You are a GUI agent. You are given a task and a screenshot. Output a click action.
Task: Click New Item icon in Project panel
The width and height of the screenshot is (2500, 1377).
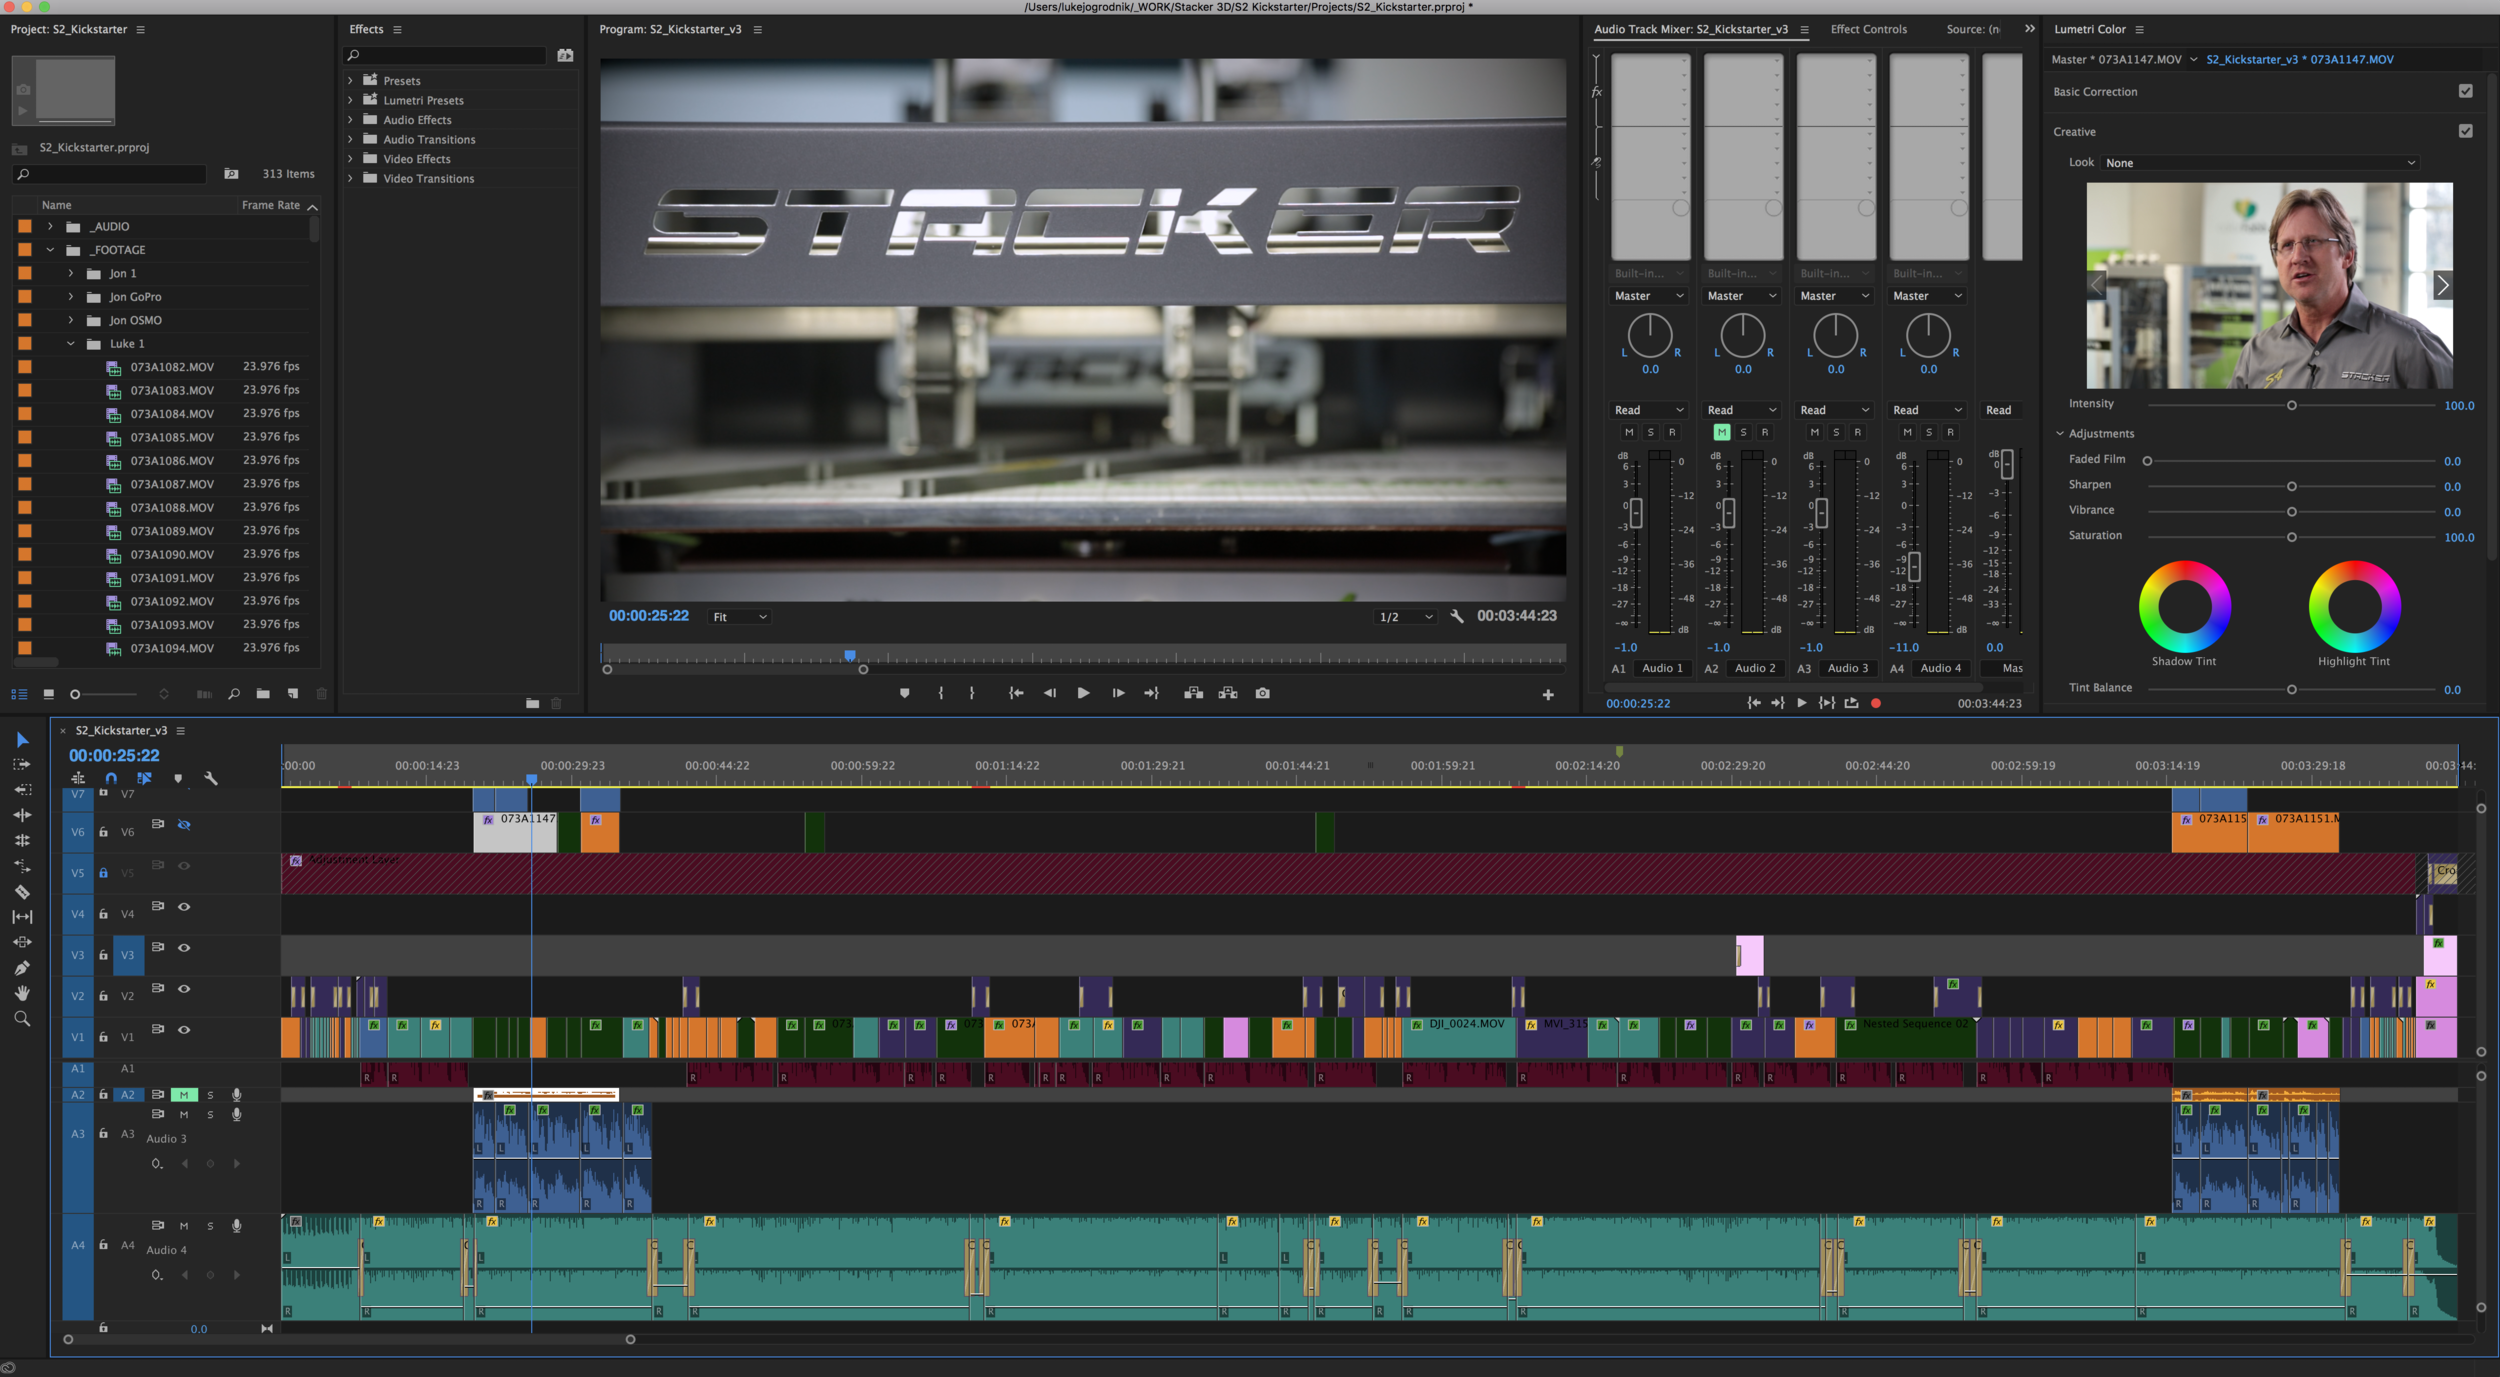293,694
